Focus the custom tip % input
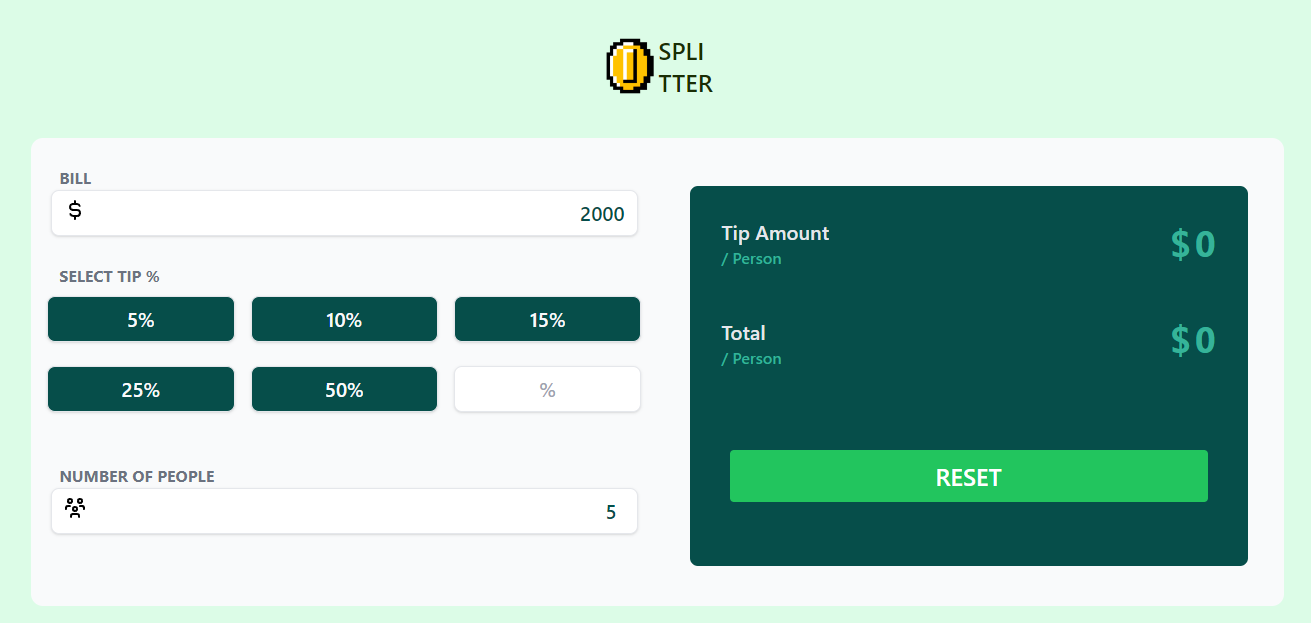1311x623 pixels. [547, 390]
